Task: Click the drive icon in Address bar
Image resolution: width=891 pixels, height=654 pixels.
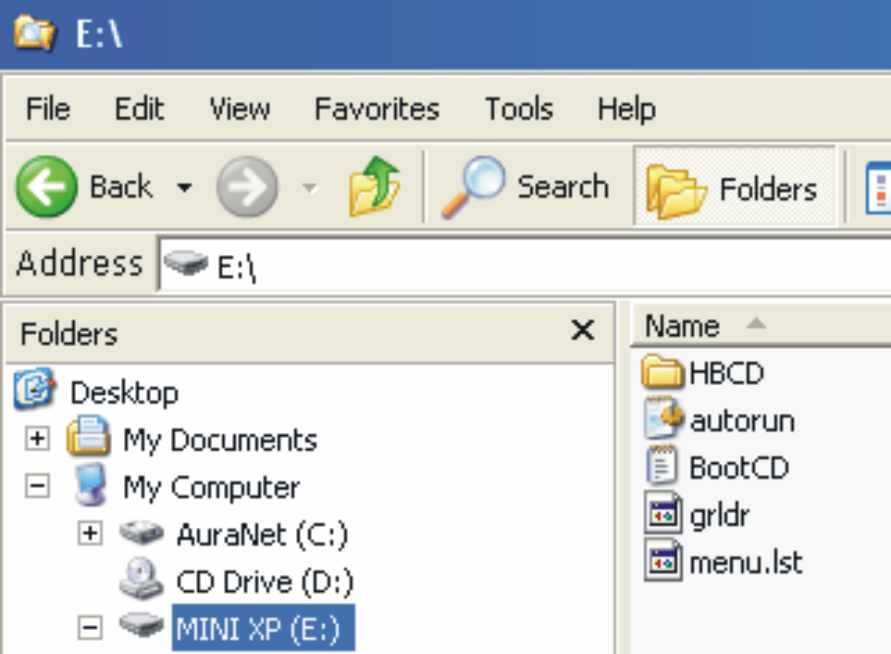Action: (x=185, y=263)
